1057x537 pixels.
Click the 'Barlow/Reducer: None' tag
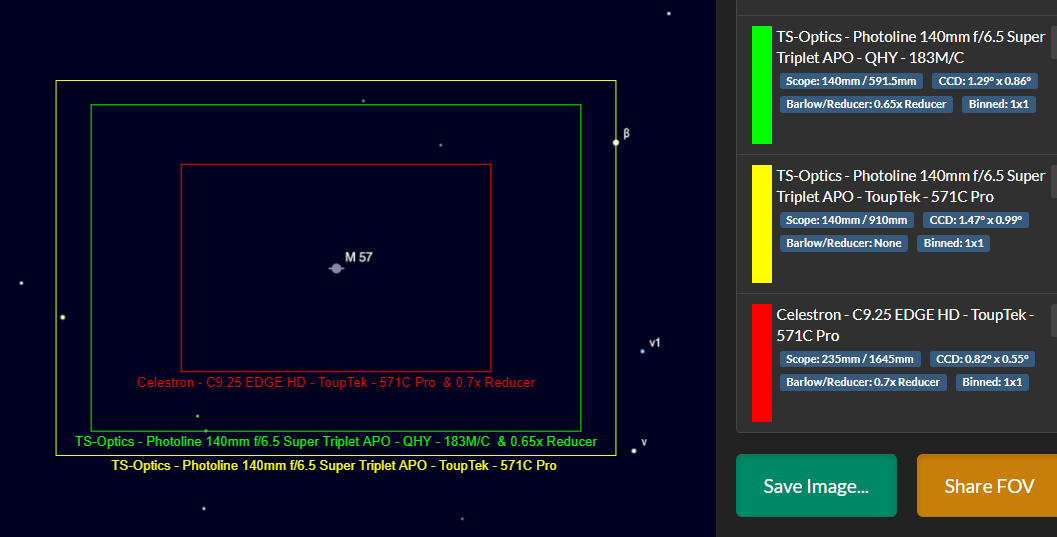(843, 243)
